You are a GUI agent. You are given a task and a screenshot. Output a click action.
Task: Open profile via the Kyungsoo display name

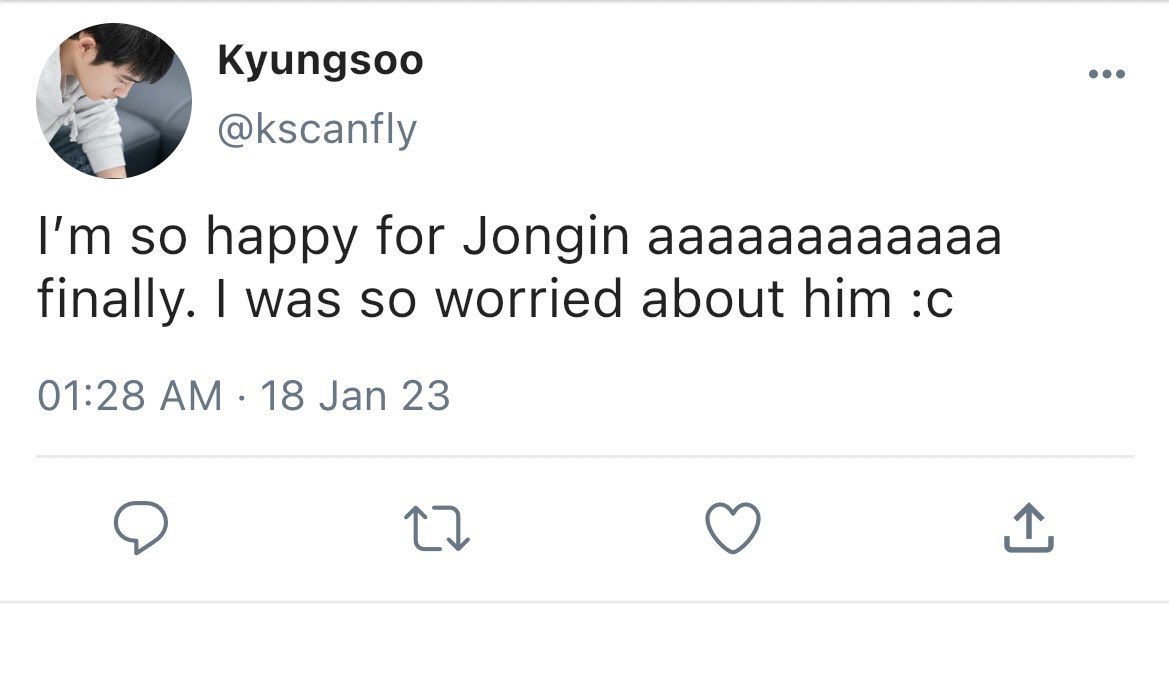click(x=321, y=61)
